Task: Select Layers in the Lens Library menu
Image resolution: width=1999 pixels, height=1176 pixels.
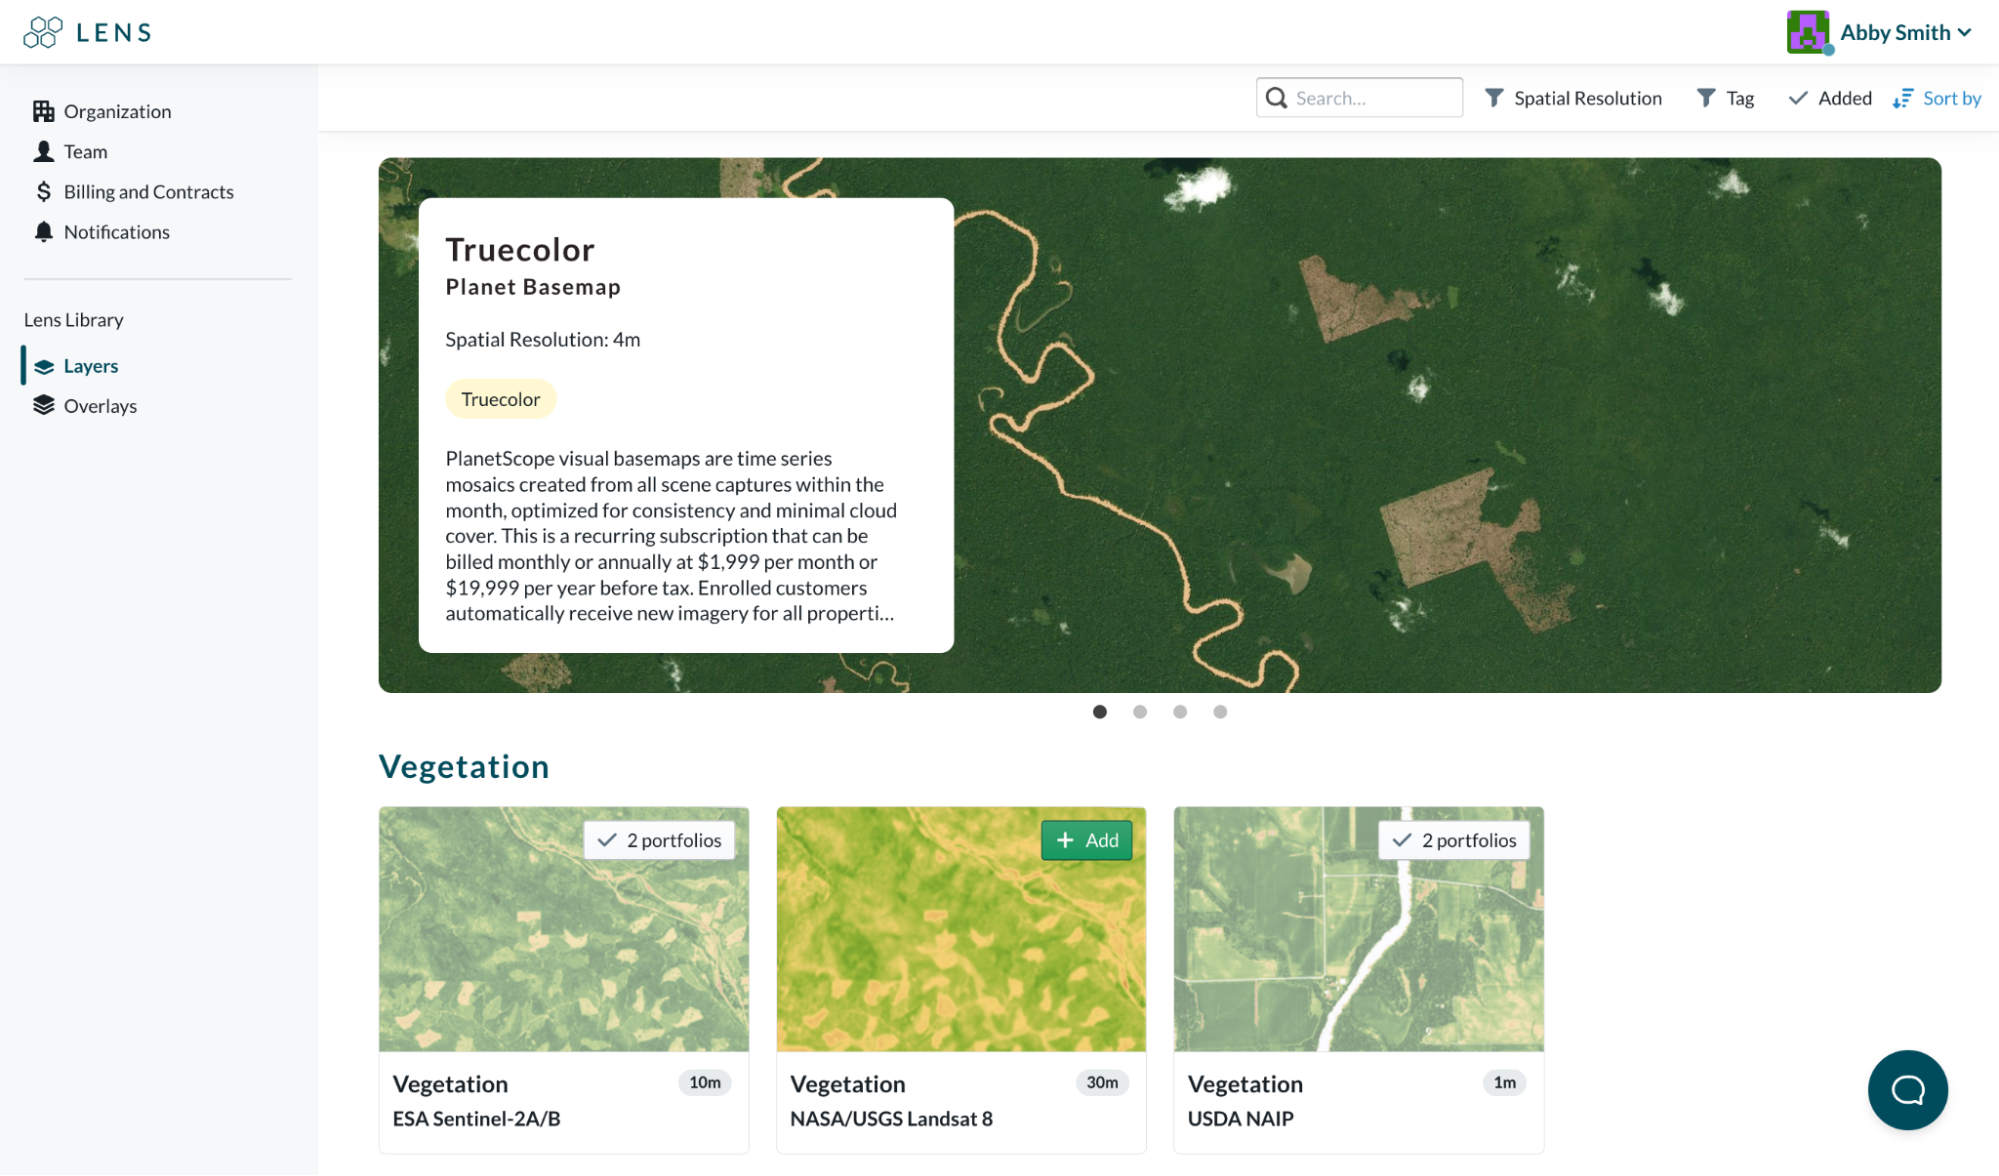Action: point(91,365)
